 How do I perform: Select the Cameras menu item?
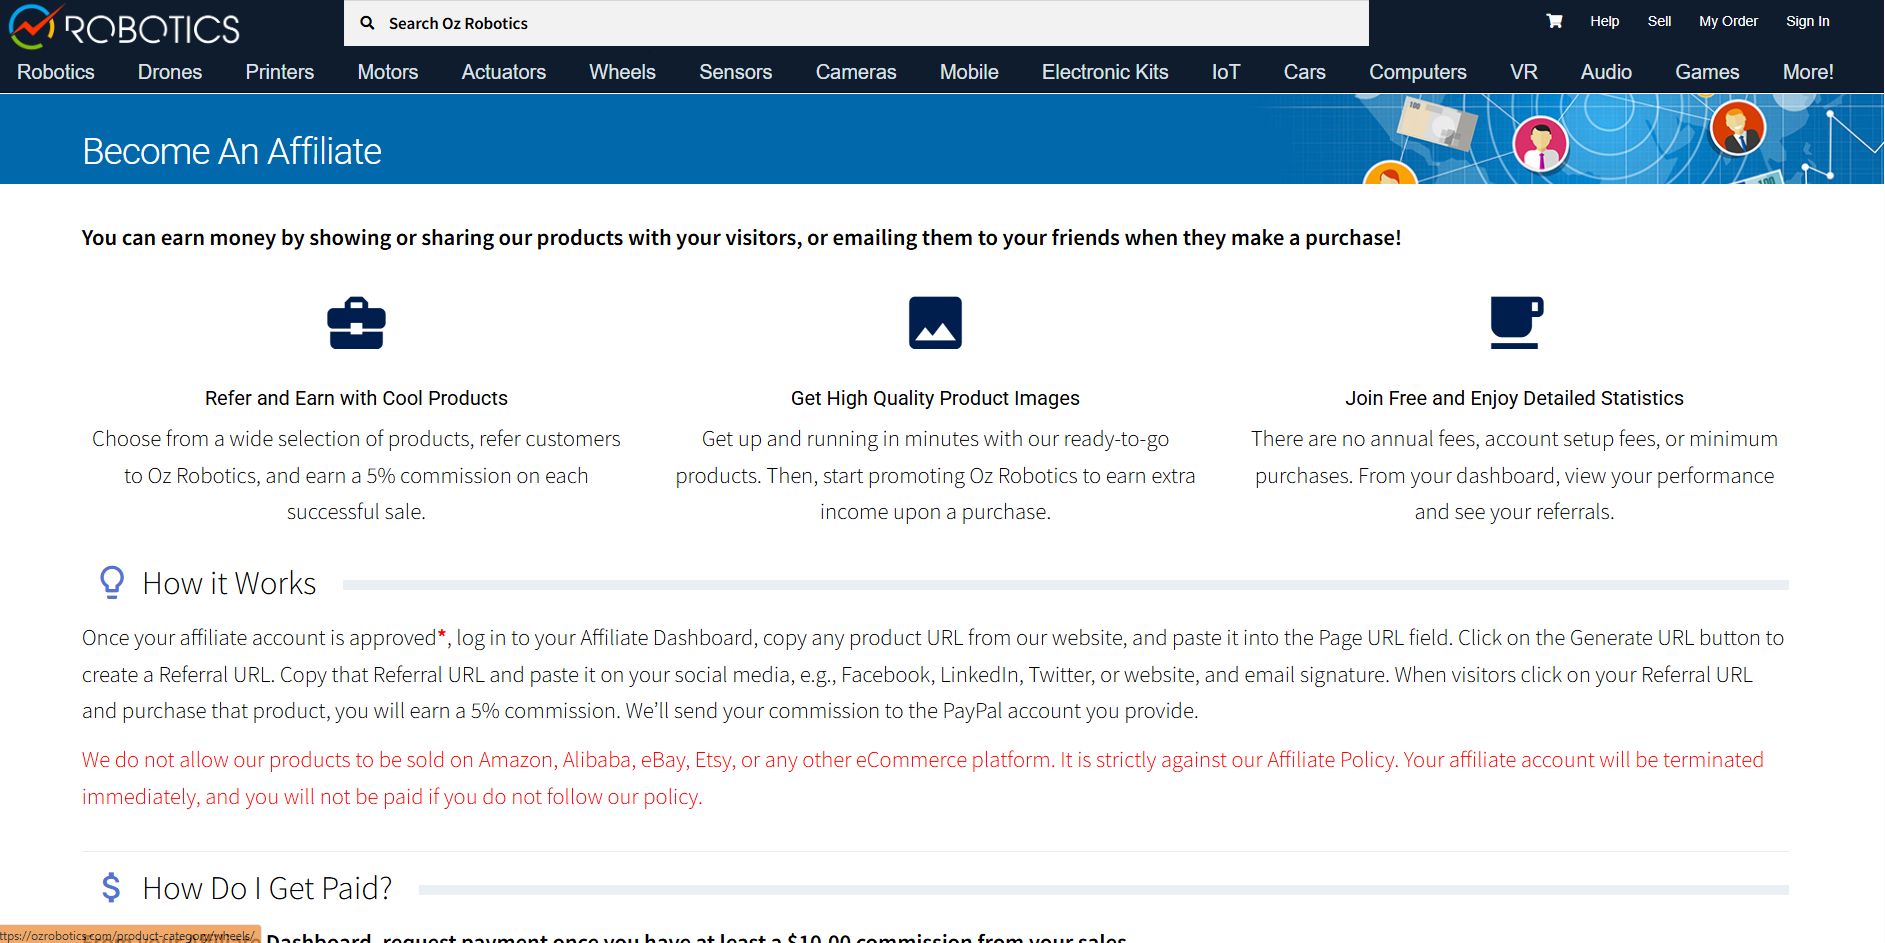pyautogui.click(x=855, y=72)
